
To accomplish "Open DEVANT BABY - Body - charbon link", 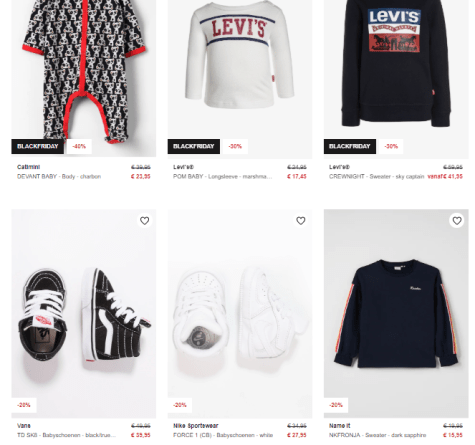I will (59, 177).
